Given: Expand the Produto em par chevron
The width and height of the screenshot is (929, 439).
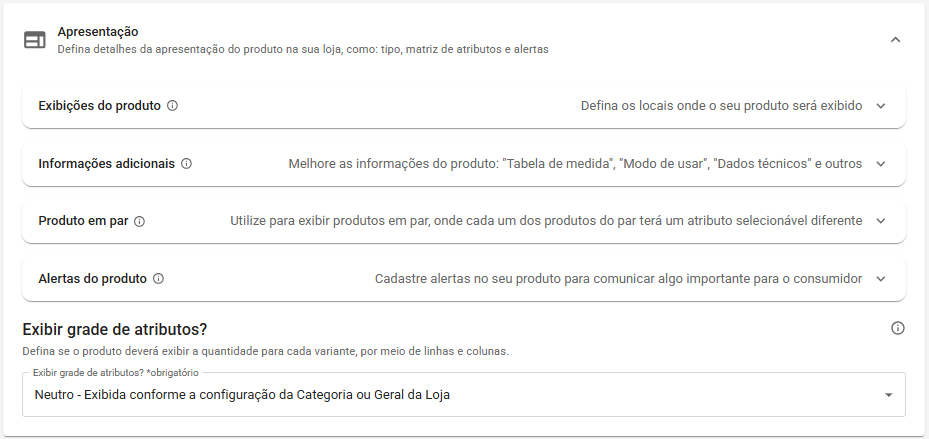Looking at the screenshot, I should click(880, 221).
